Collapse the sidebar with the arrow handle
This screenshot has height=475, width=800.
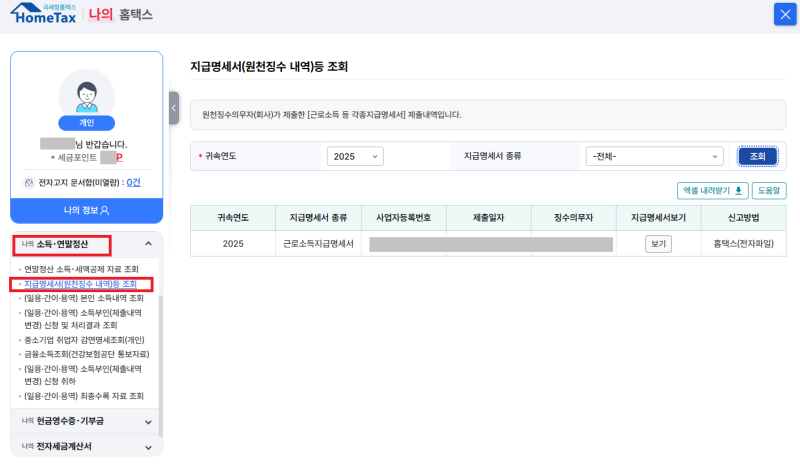point(174,108)
